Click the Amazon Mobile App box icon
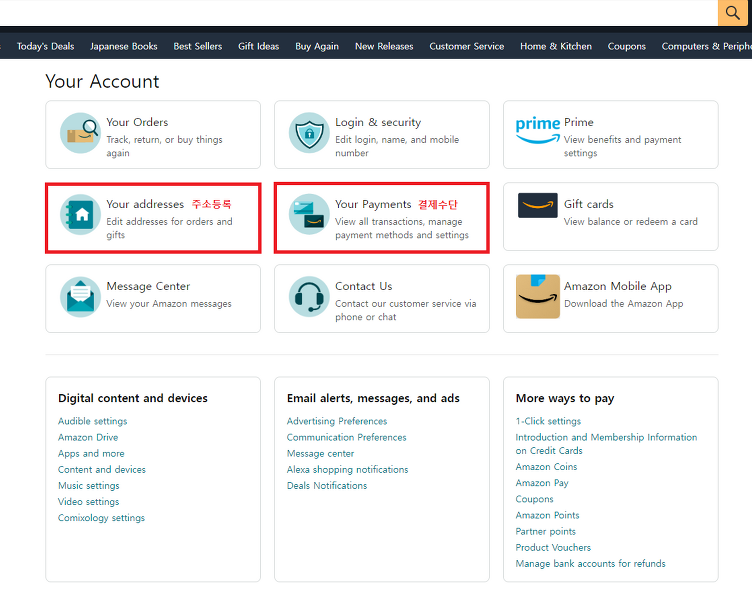This screenshot has width=752, height=600. coord(538,296)
